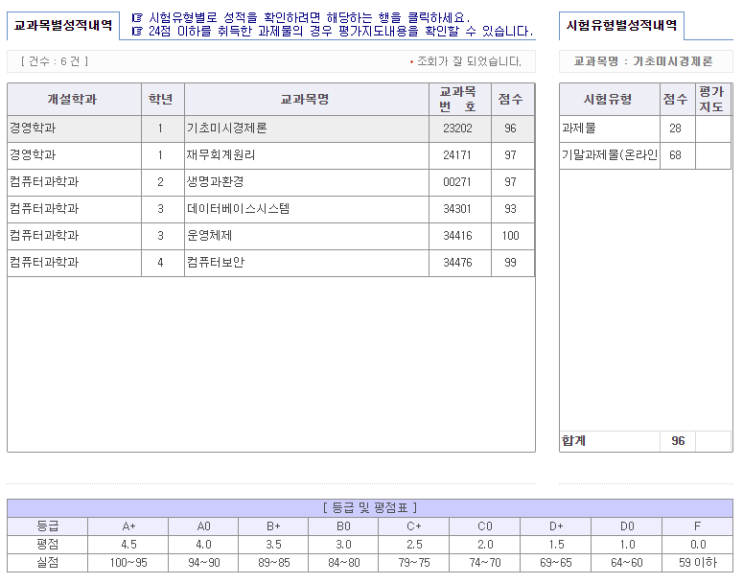
Task: Click the 100~95 score range cell
Action: click(128, 563)
